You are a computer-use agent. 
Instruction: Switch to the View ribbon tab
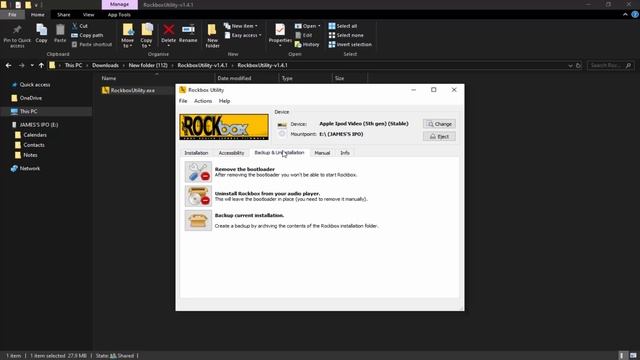(x=89, y=15)
